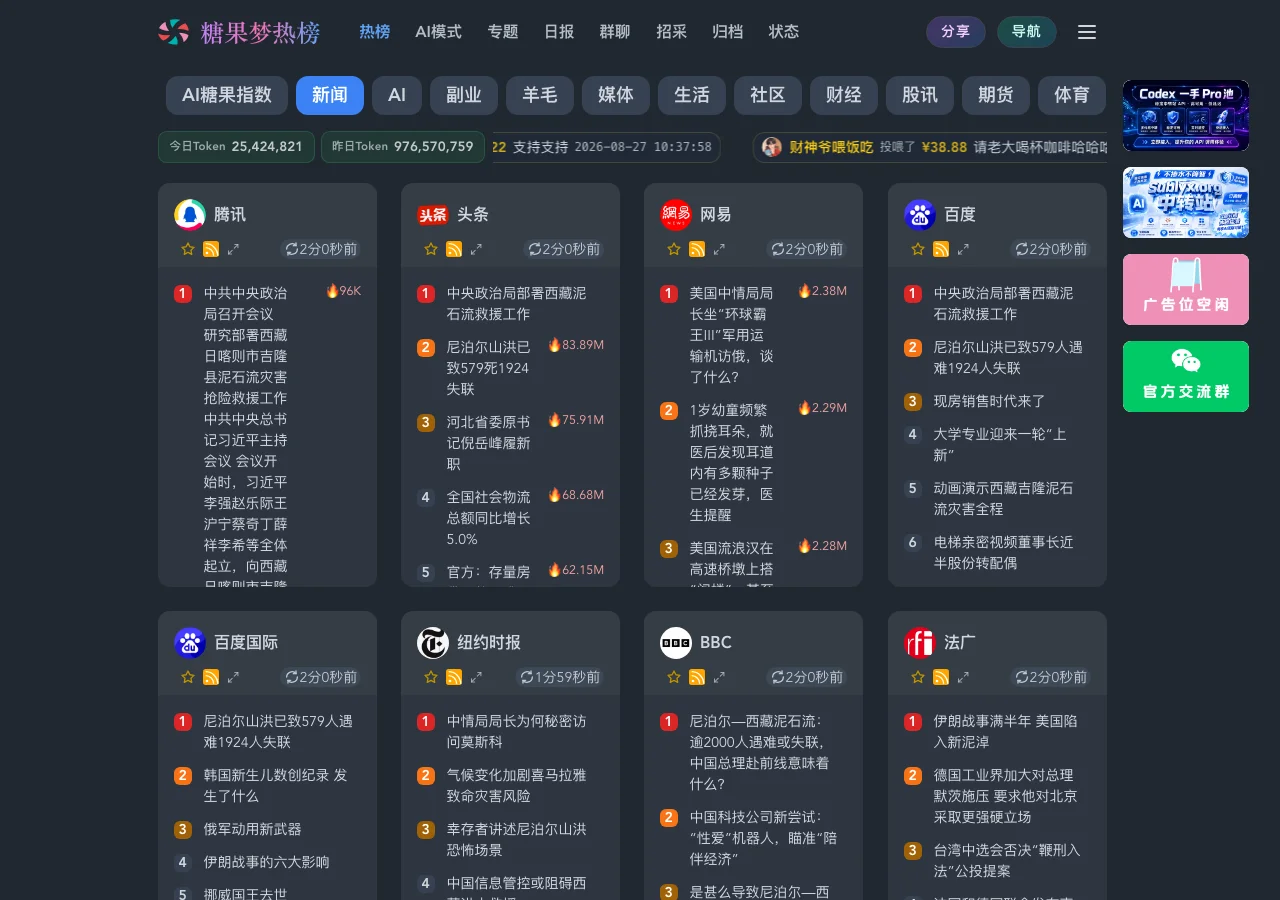Open 伊朗战事满半年 headline in 法广

pos(1004,731)
